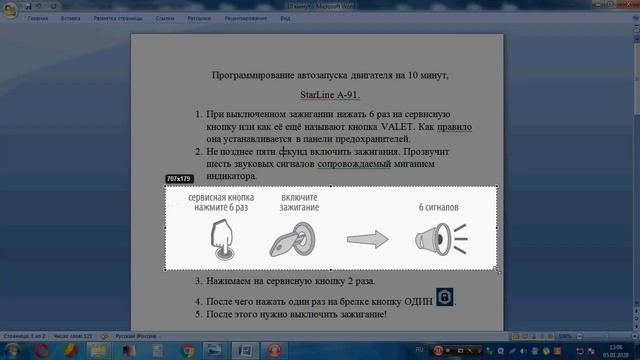This screenshot has width=640, height=360.
Task: Click the Save icon in quick access toolbar
Action: pyautogui.click(x=28, y=6)
